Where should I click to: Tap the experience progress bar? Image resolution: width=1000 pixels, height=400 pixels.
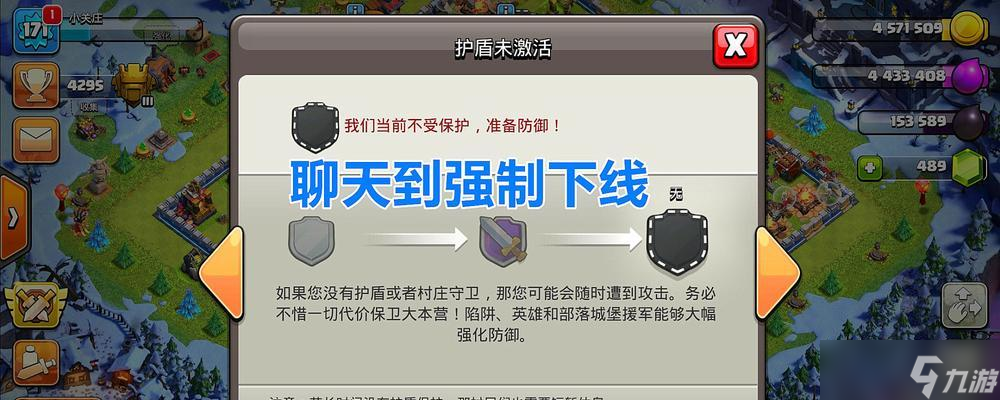click(130, 31)
